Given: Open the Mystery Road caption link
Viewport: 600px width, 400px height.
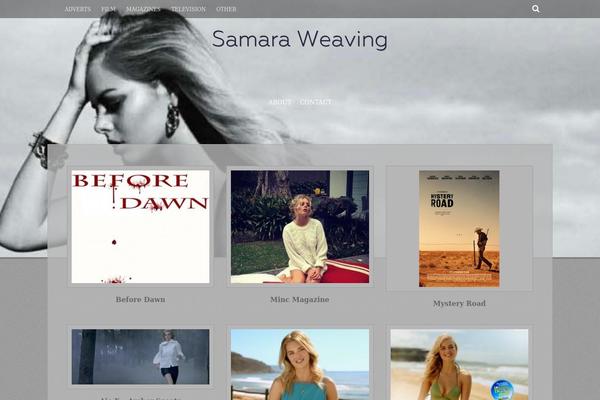Looking at the screenshot, I should click(x=459, y=303).
